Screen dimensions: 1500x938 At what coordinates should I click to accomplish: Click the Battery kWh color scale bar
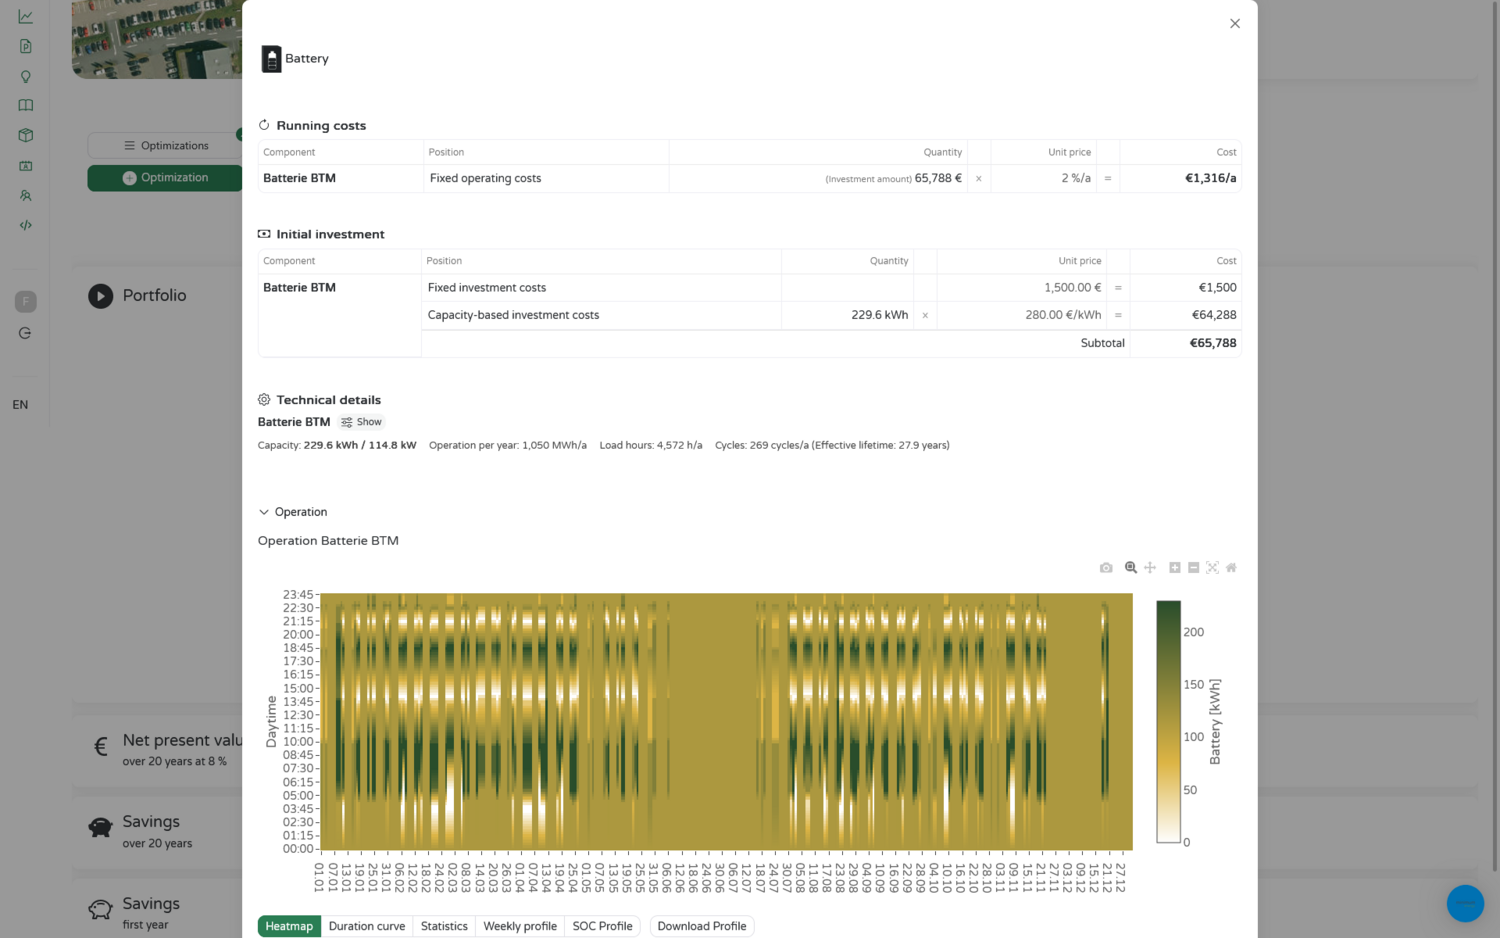point(1168,722)
